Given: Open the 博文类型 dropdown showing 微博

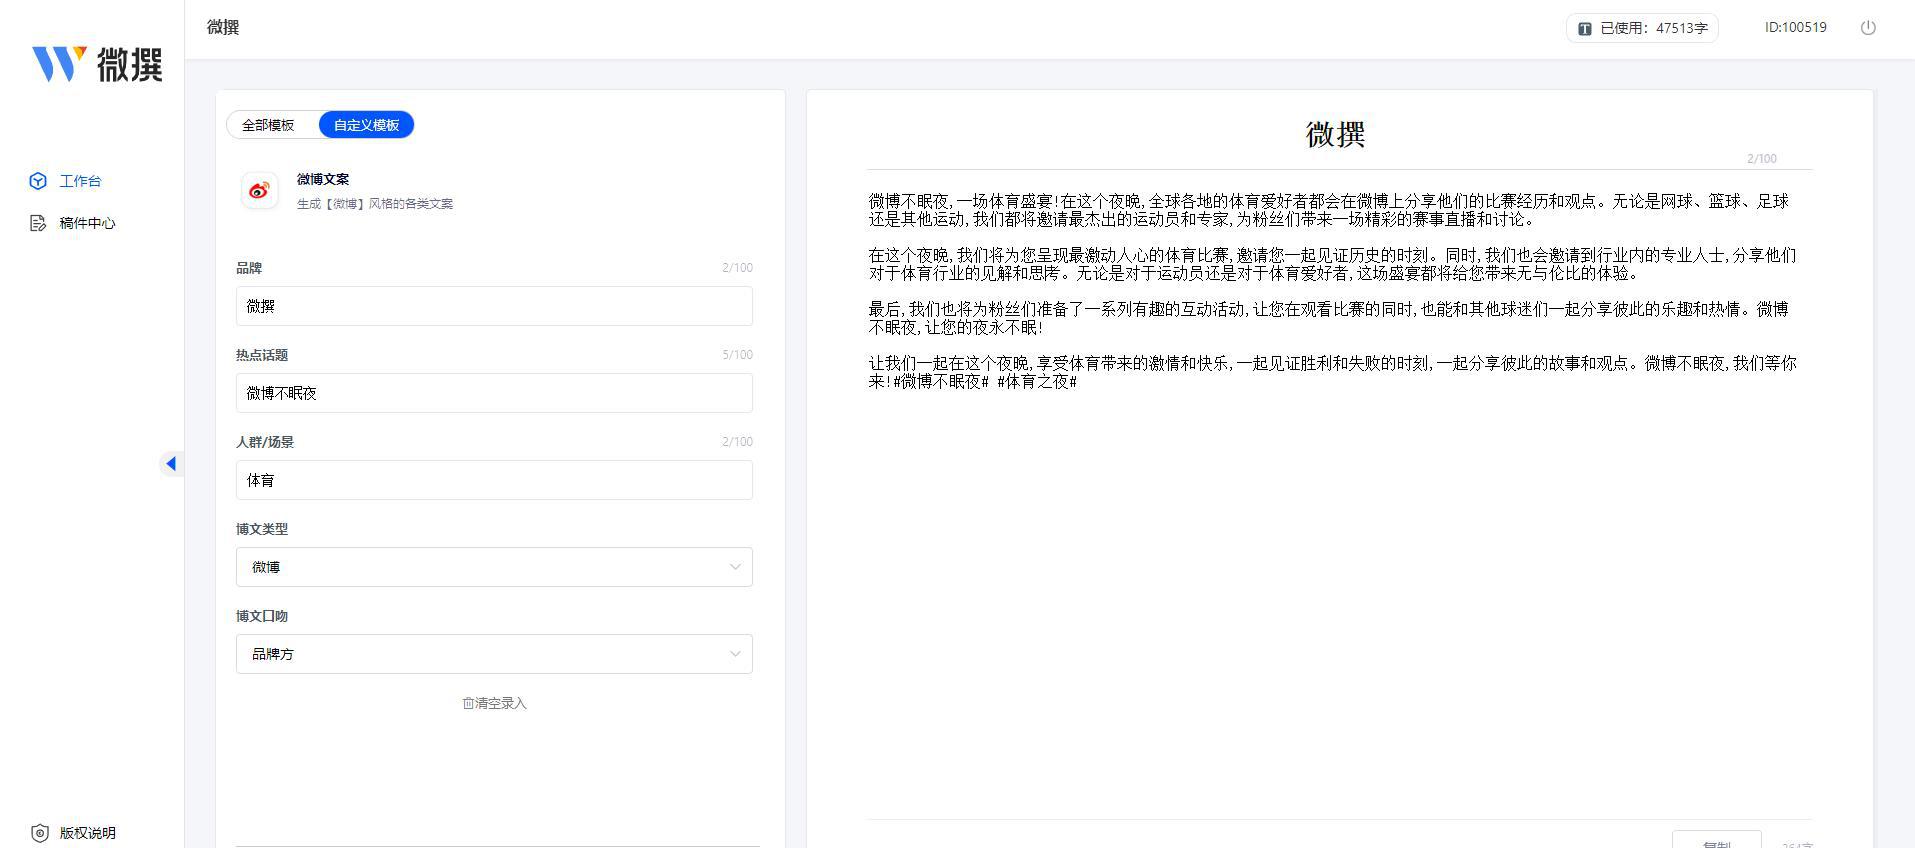Looking at the screenshot, I should [494, 567].
